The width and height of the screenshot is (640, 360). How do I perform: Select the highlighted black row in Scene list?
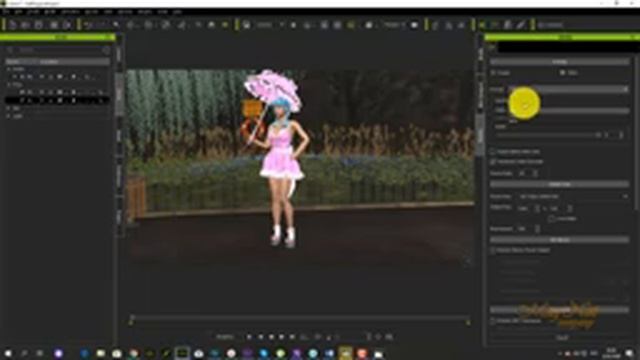(x=57, y=100)
